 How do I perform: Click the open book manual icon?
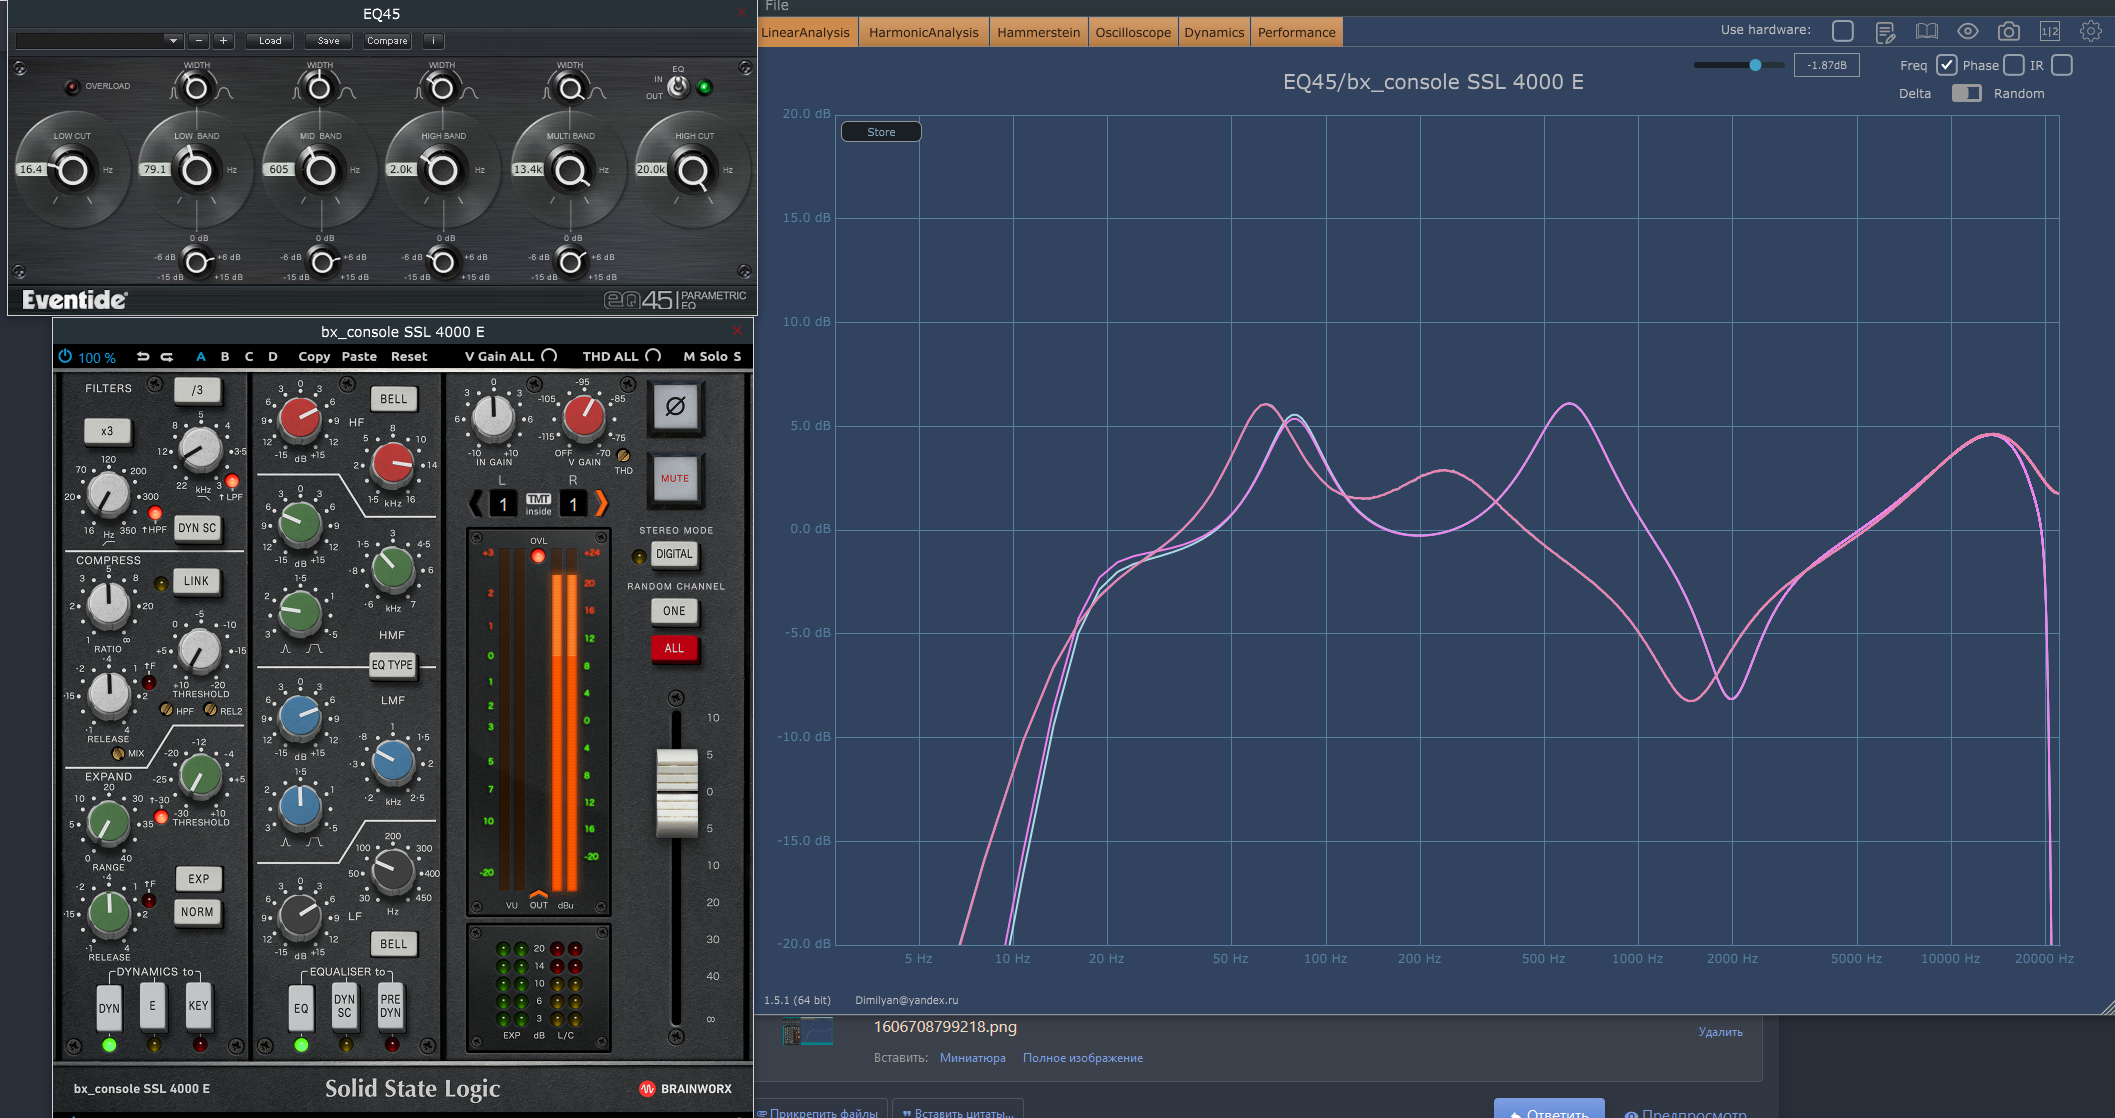[x=1926, y=32]
